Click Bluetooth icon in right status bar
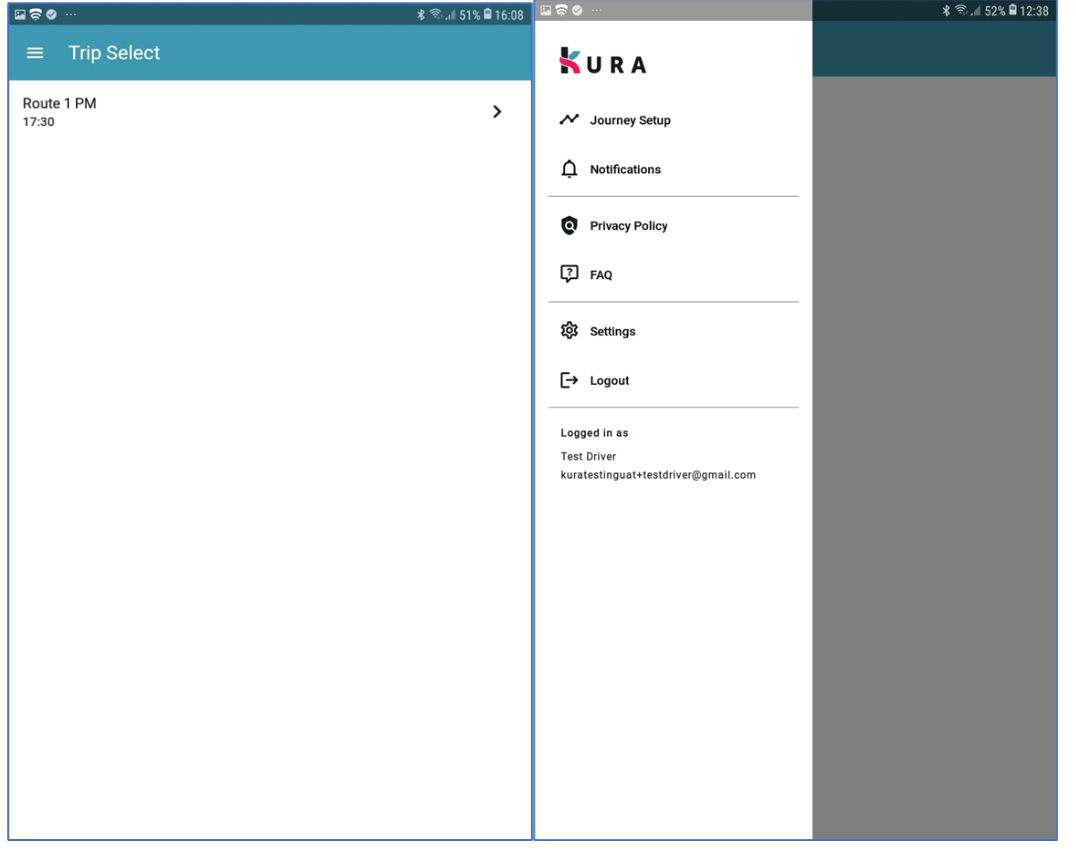This screenshot has width=1076, height=855. [x=946, y=10]
